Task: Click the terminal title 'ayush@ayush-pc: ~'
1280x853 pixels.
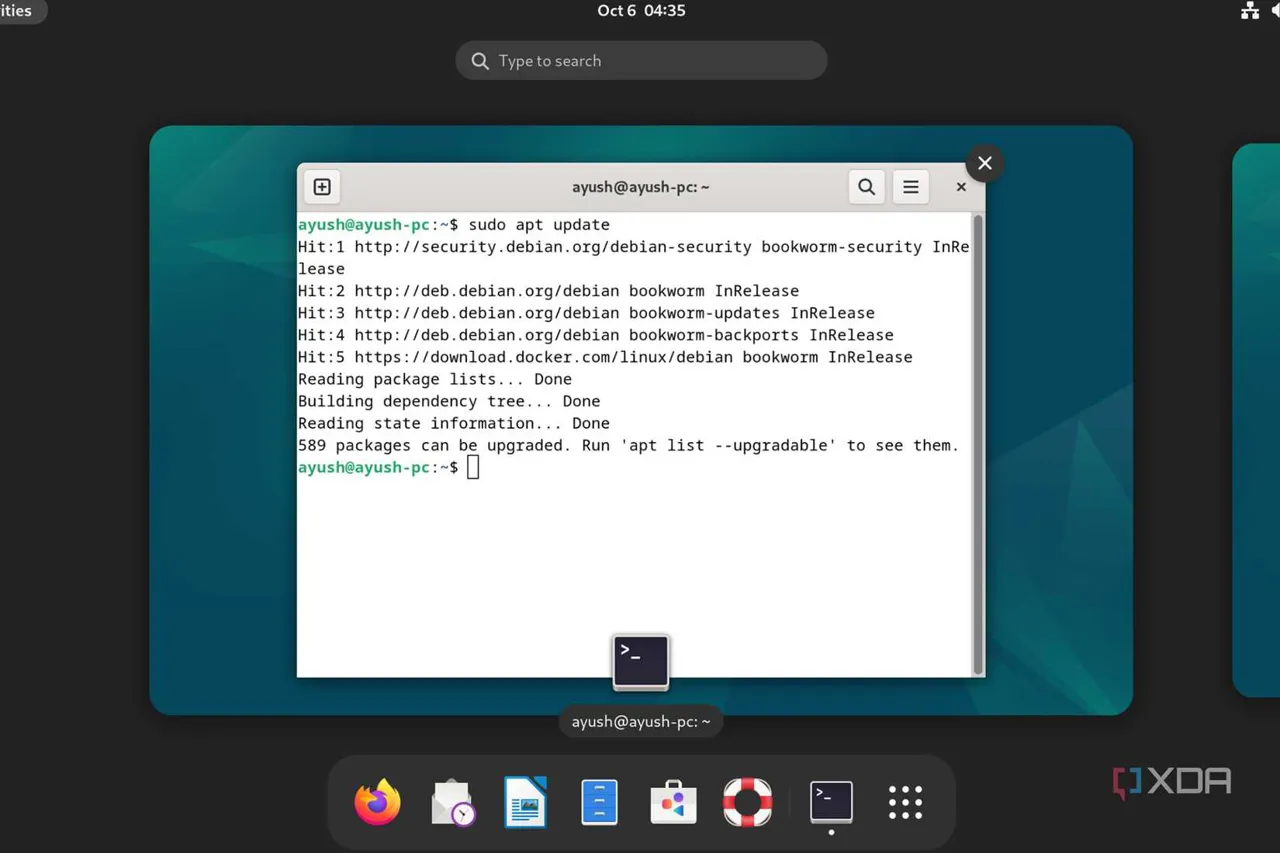Action: [x=641, y=187]
